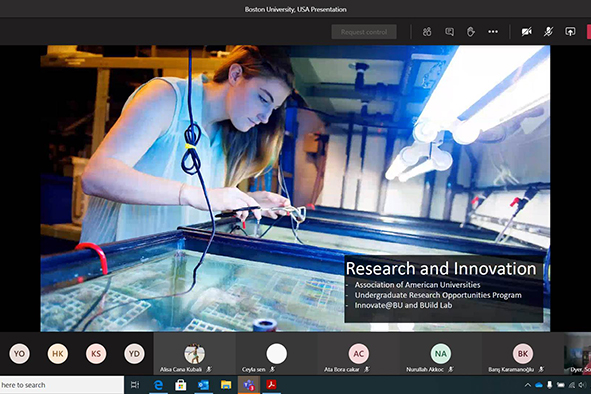
Task: Open File Explorer from the taskbar
Action: 226,385
